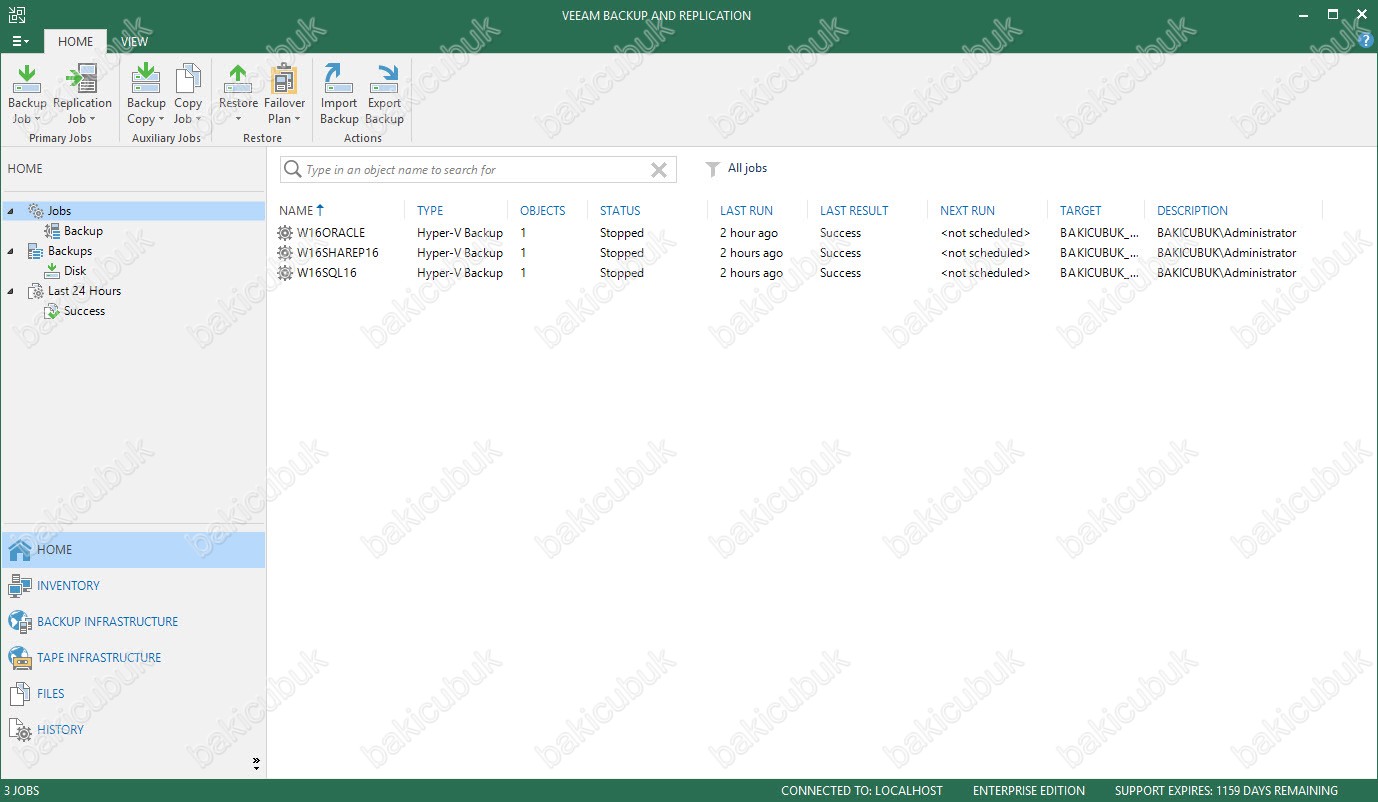Click the Export Backup icon

click(x=384, y=94)
